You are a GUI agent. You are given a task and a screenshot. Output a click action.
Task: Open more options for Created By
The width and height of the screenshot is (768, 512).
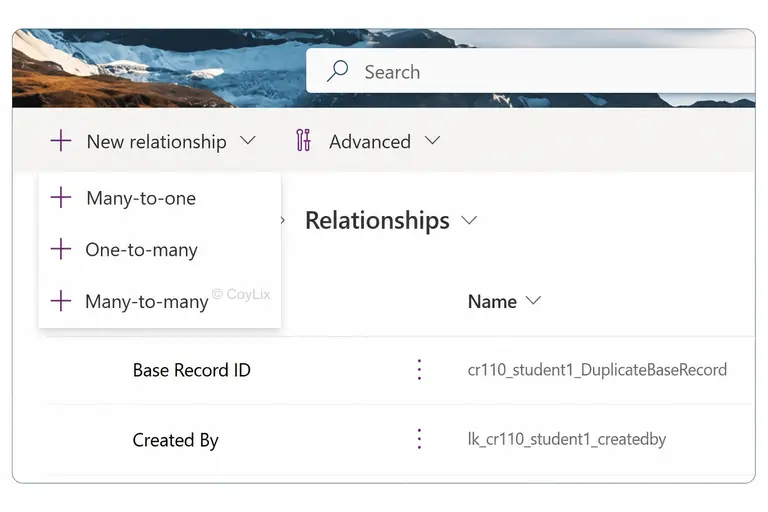(419, 439)
